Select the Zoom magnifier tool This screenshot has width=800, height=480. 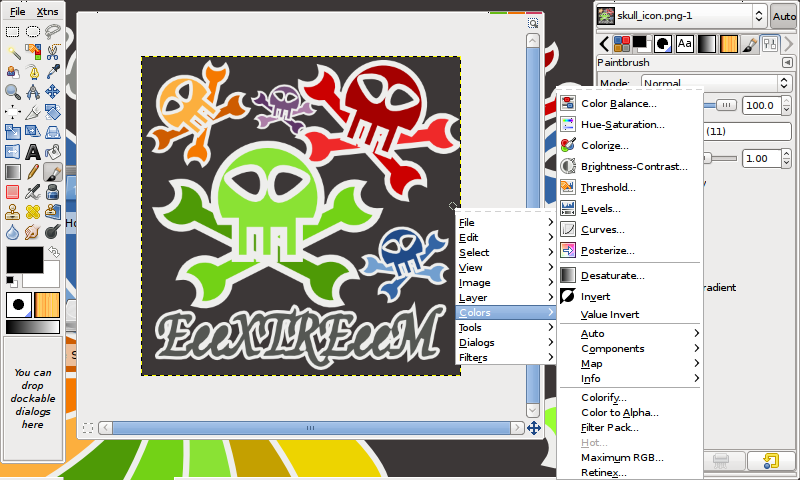click(x=12, y=92)
